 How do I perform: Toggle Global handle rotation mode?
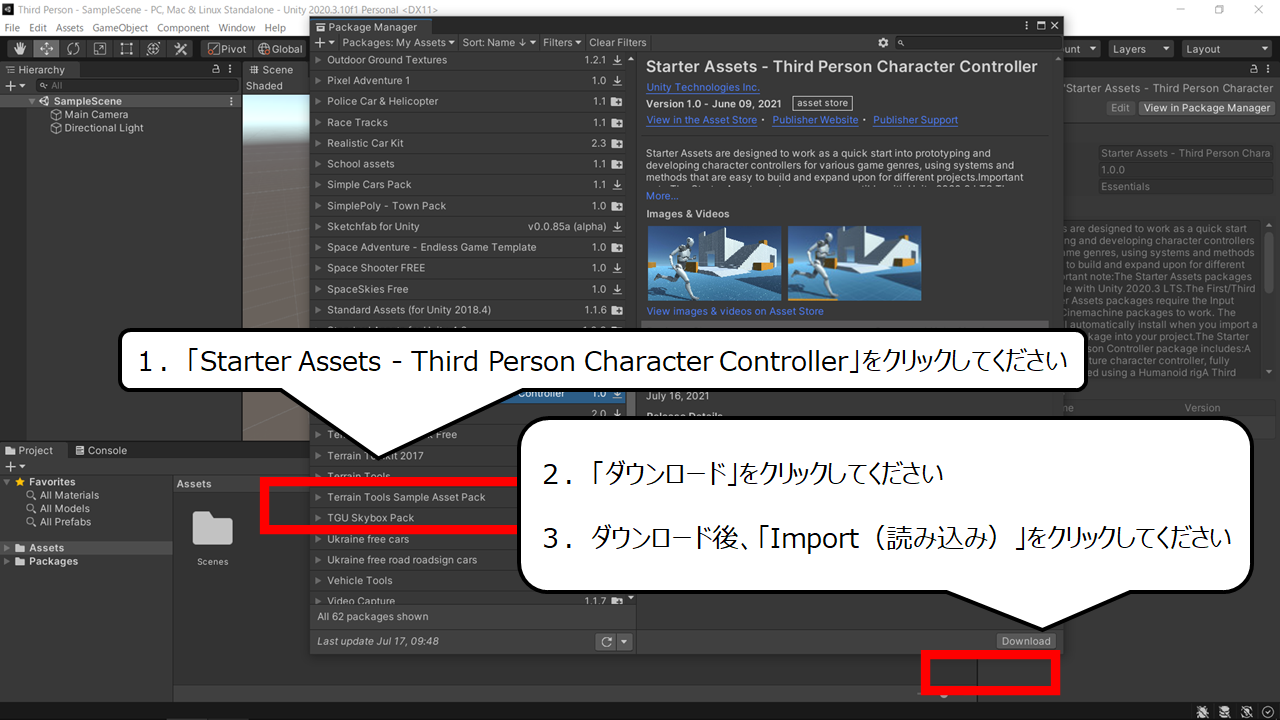coord(279,49)
